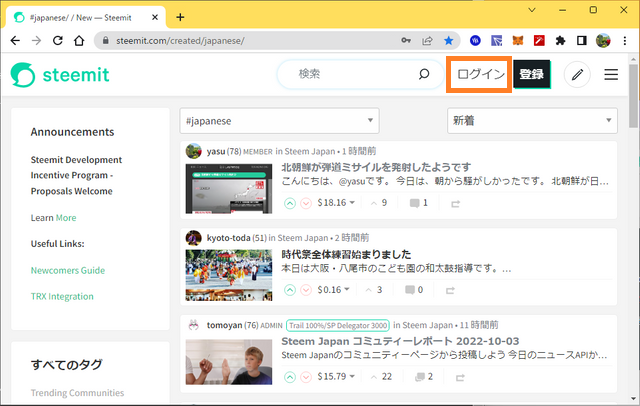This screenshot has width=640, height=406.
Task: Open Chrome tab search chevron
Action: 532,10
